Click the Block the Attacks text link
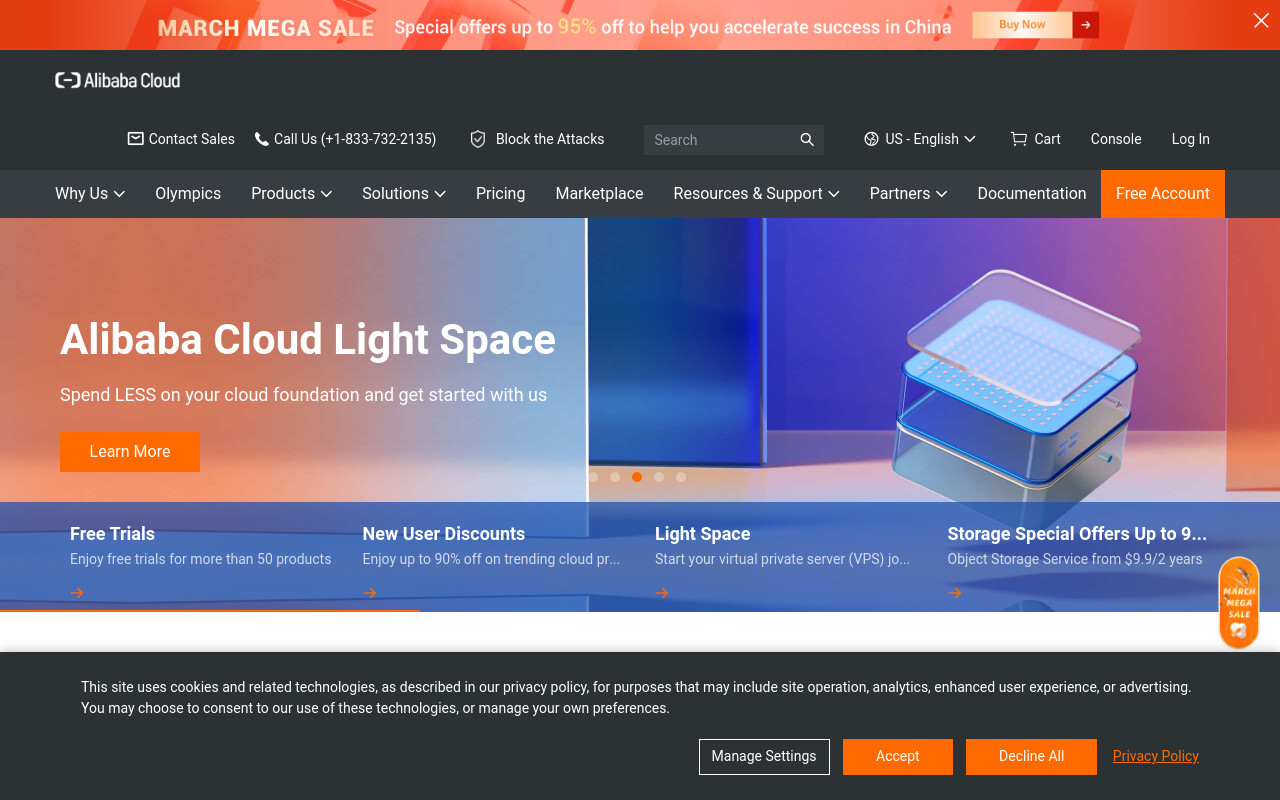1280x800 pixels. 550,139
